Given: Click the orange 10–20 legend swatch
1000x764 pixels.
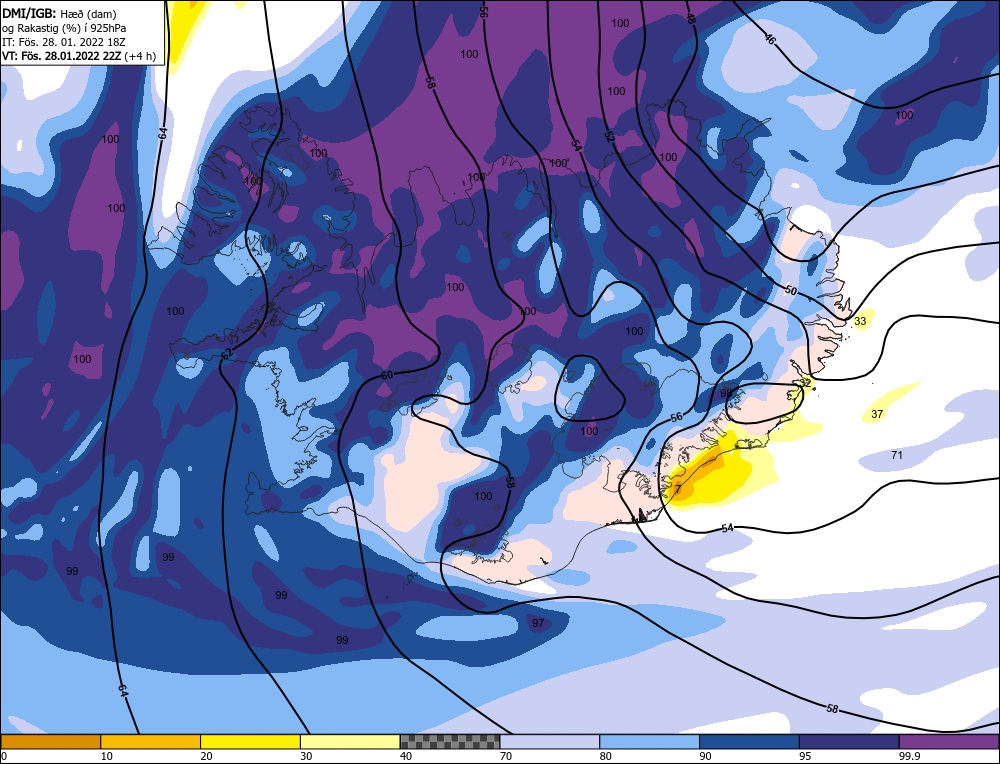Looking at the screenshot, I should click(151, 741).
